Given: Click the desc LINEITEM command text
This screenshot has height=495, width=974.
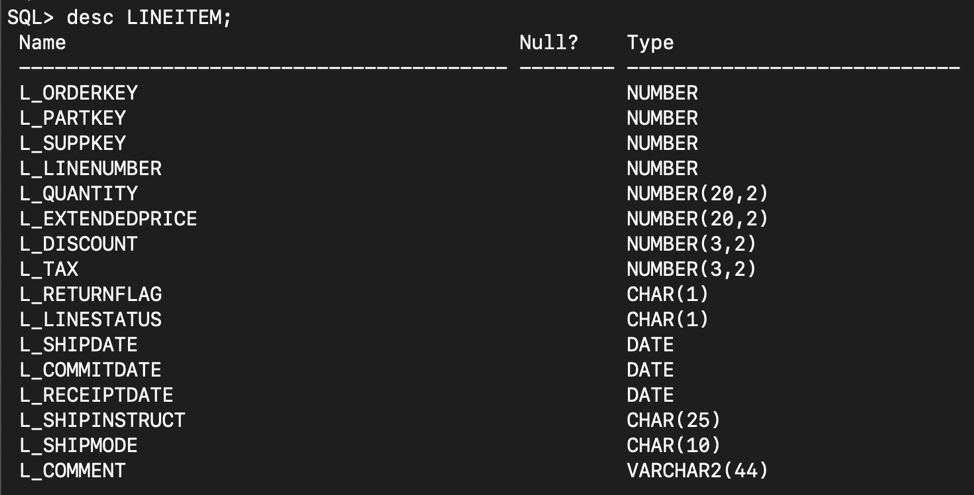Looking at the screenshot, I should 149,17.
